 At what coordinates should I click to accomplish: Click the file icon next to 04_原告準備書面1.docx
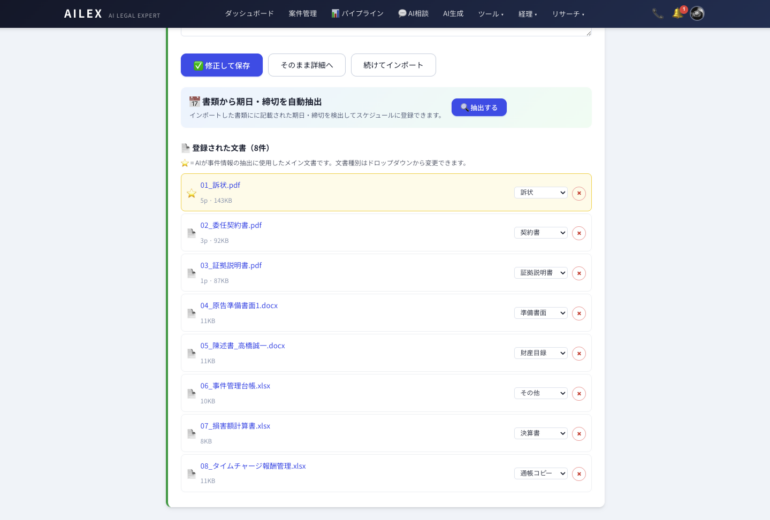(191, 313)
